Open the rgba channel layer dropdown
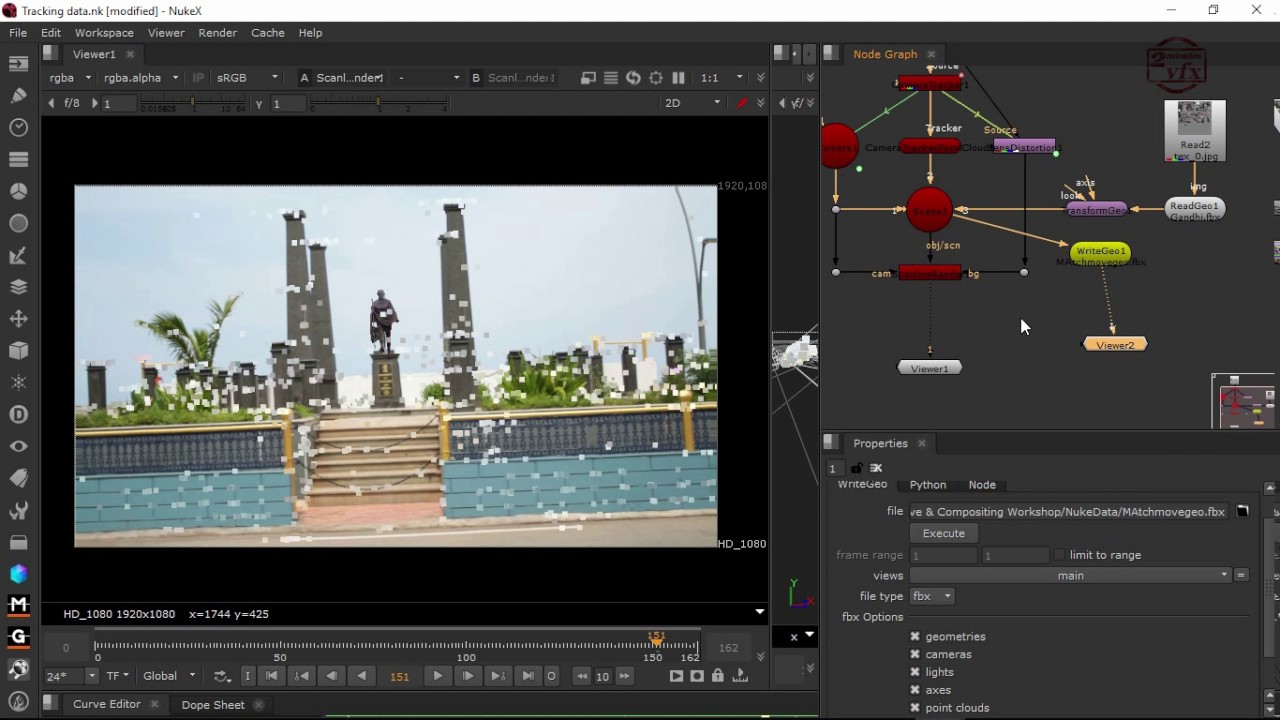Viewport: 1280px width, 720px height. (70, 78)
